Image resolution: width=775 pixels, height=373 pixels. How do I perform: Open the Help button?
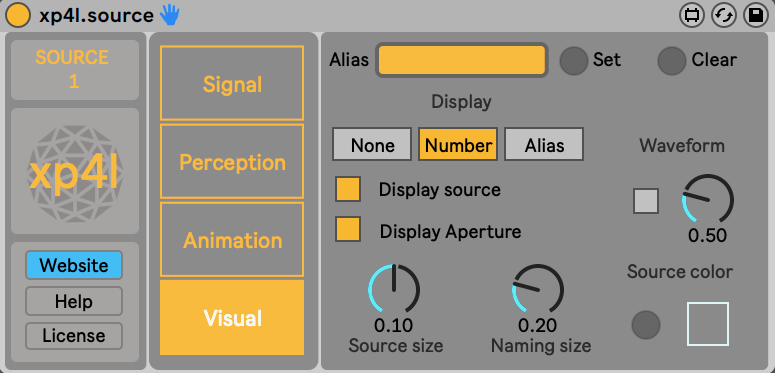pos(74,301)
